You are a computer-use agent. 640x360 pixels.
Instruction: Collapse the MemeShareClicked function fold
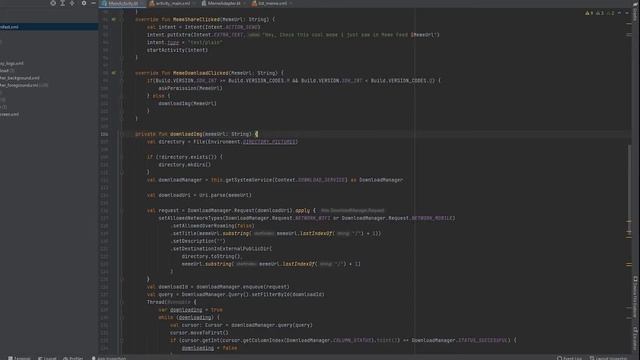coord(122,19)
